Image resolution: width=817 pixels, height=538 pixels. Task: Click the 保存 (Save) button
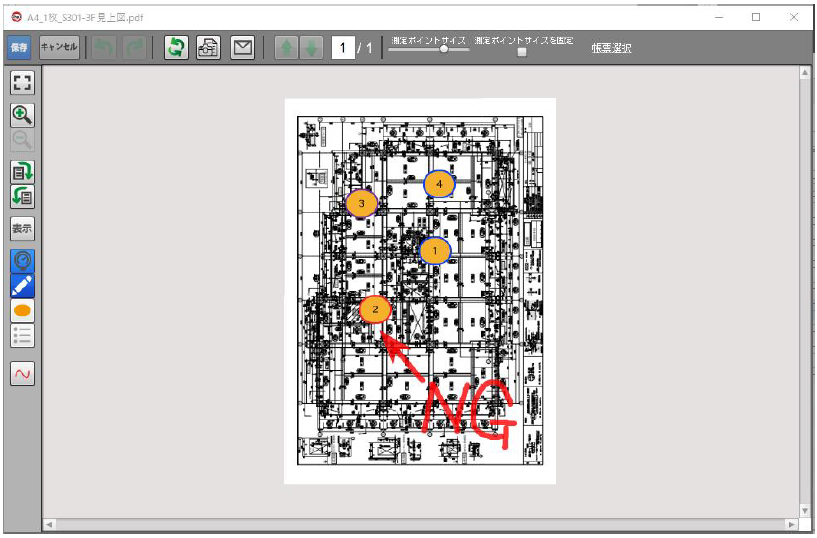(x=19, y=48)
